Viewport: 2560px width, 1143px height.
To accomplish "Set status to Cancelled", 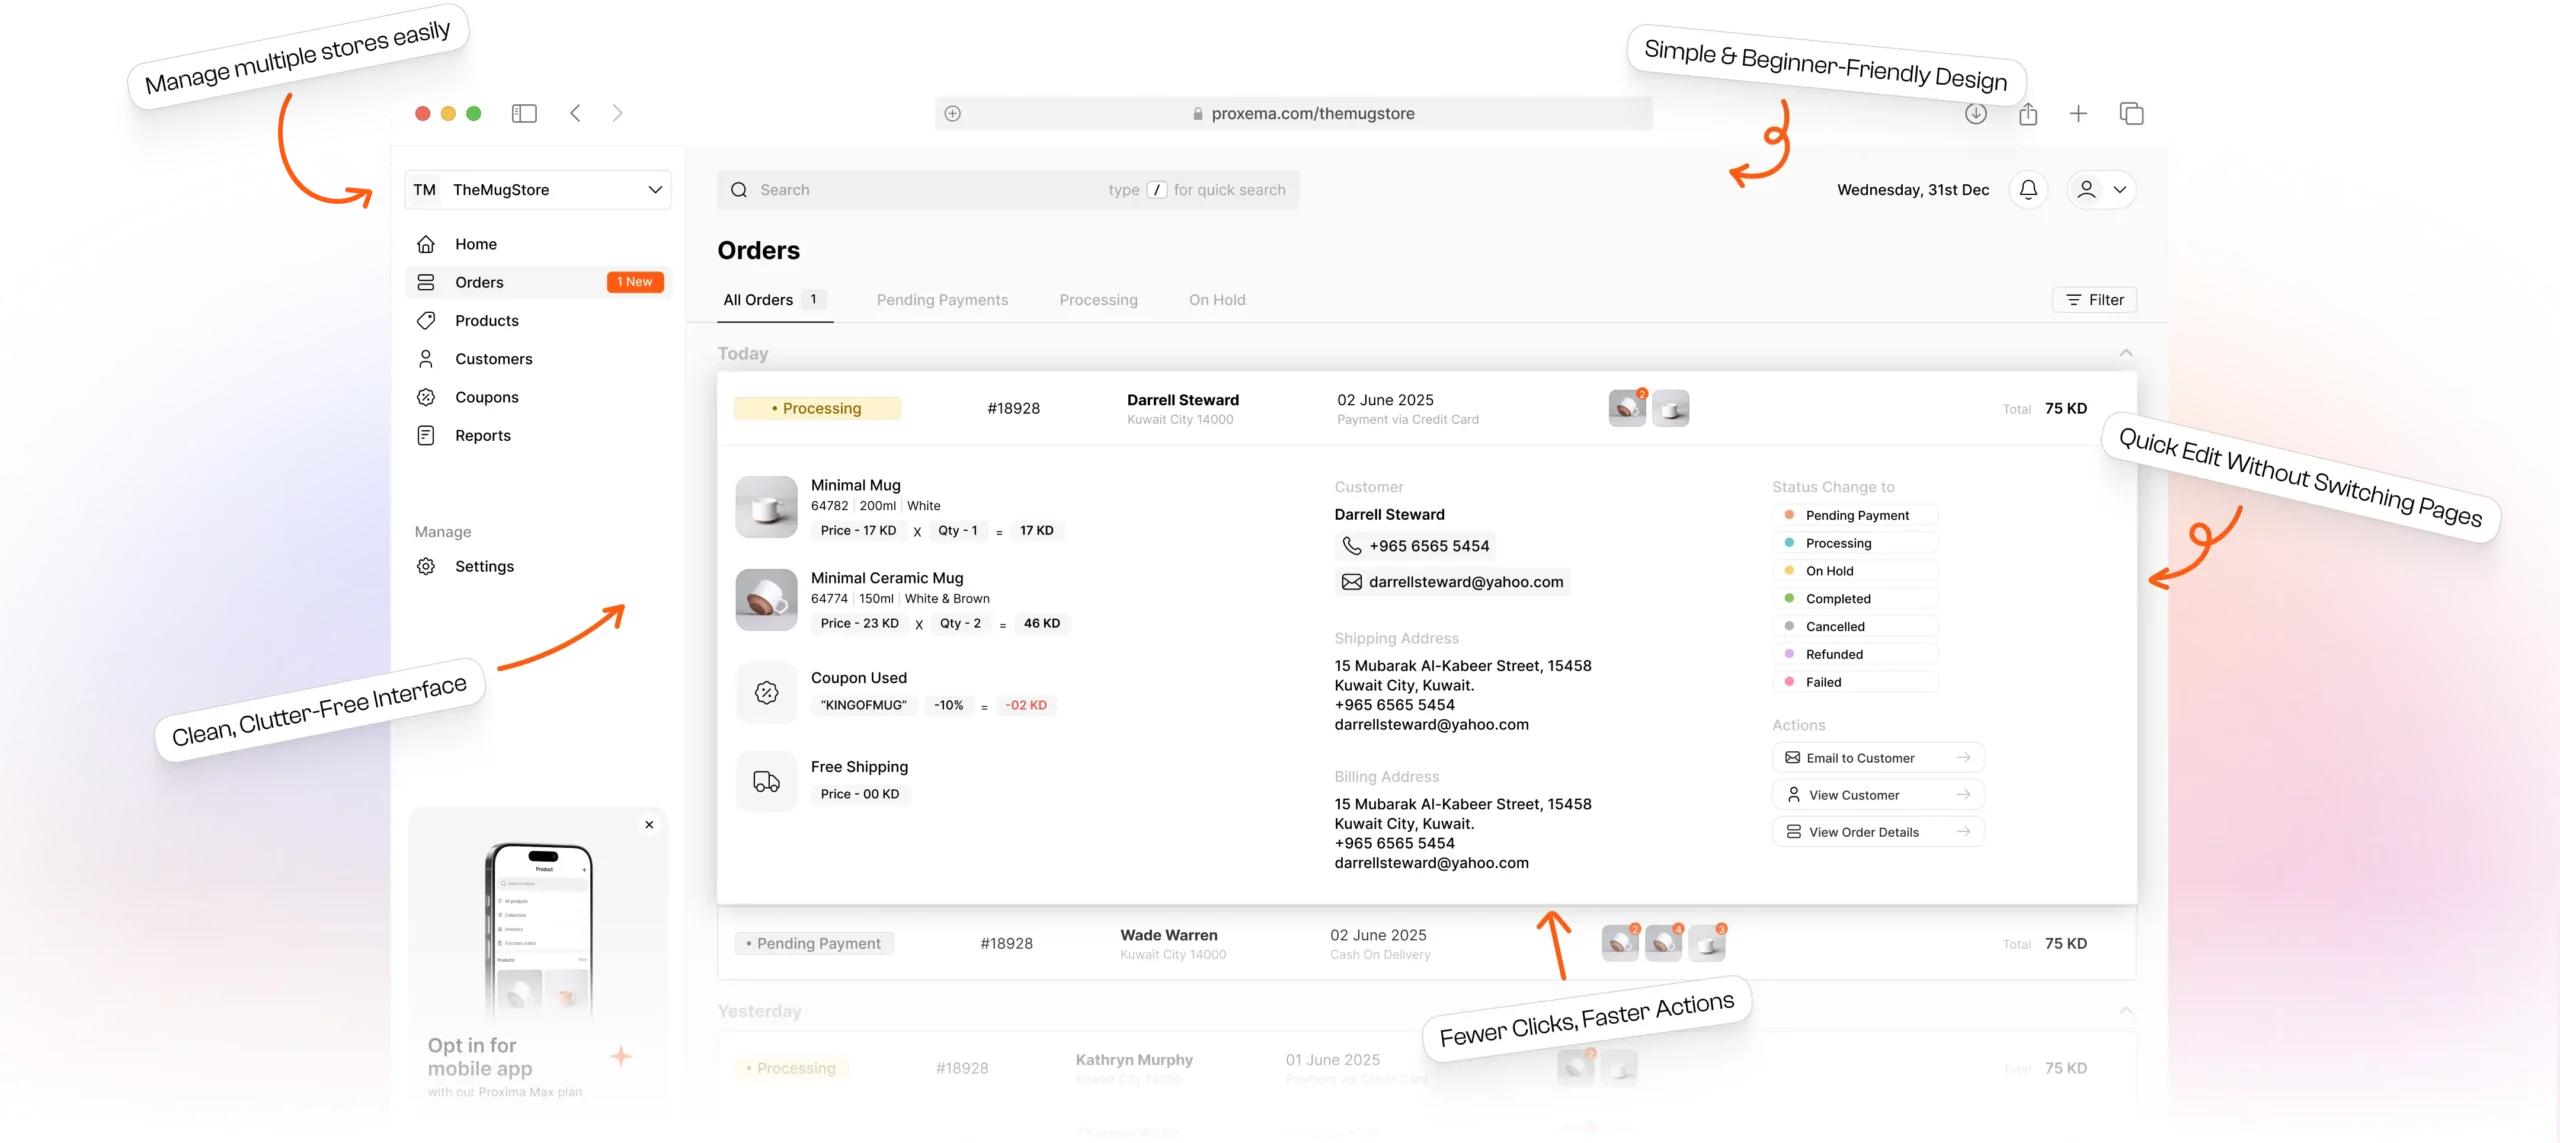I will (1856, 627).
